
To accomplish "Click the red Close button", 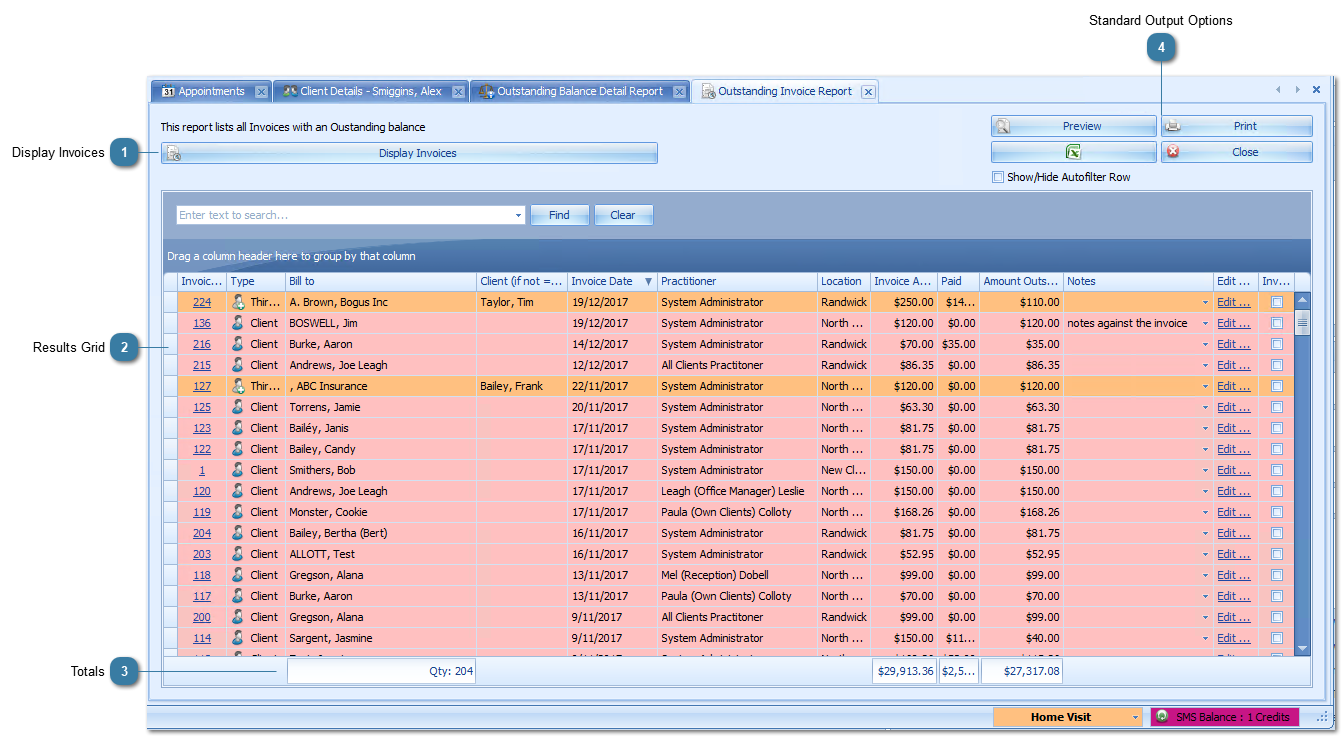I will (x=1237, y=152).
